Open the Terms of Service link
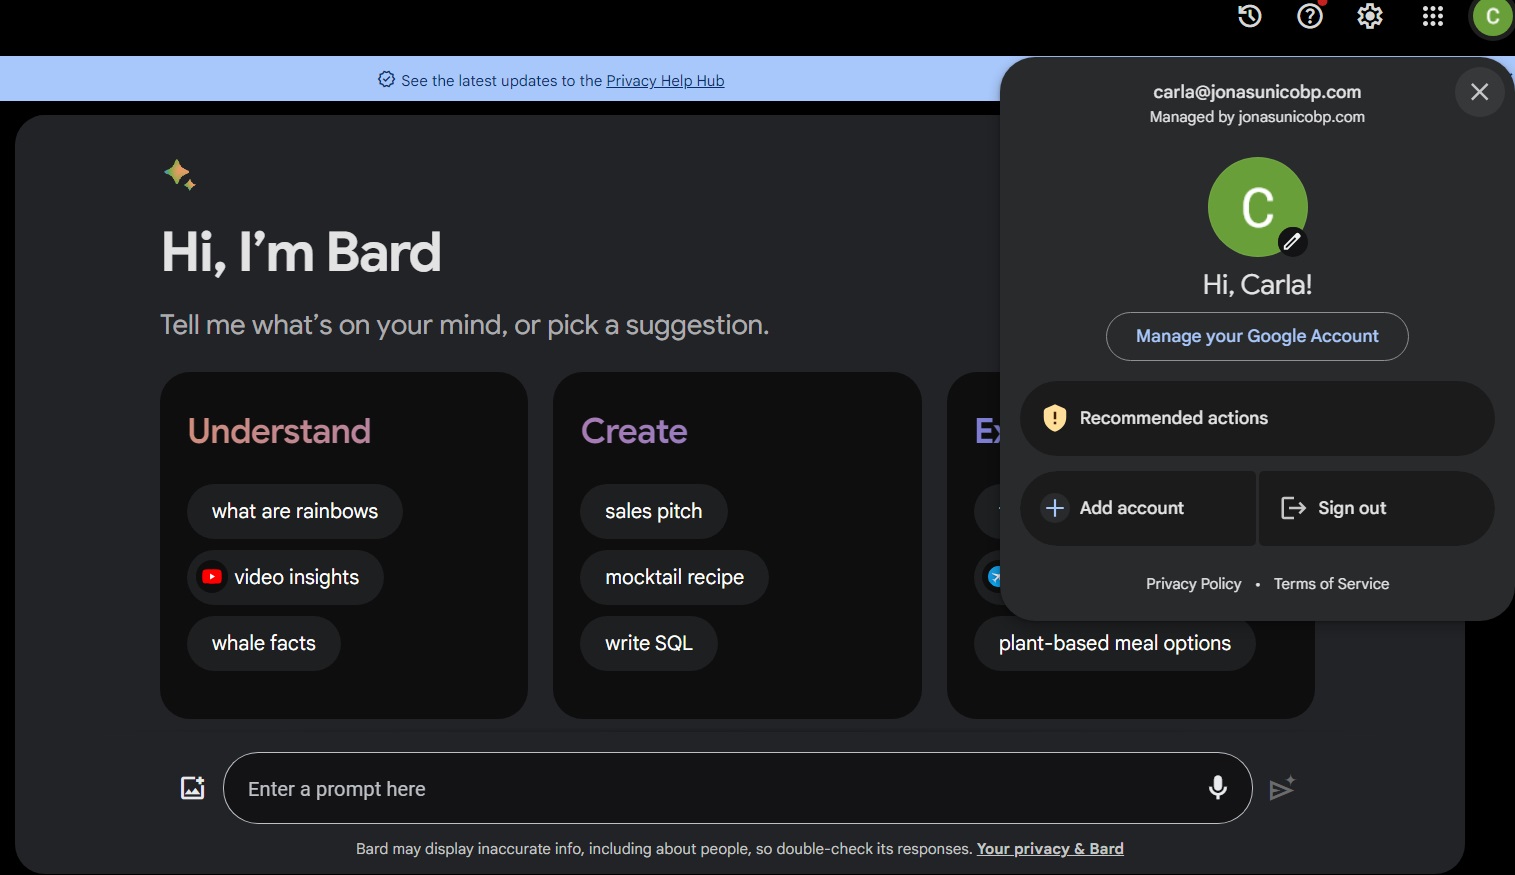The height and width of the screenshot is (875, 1515). tap(1331, 584)
